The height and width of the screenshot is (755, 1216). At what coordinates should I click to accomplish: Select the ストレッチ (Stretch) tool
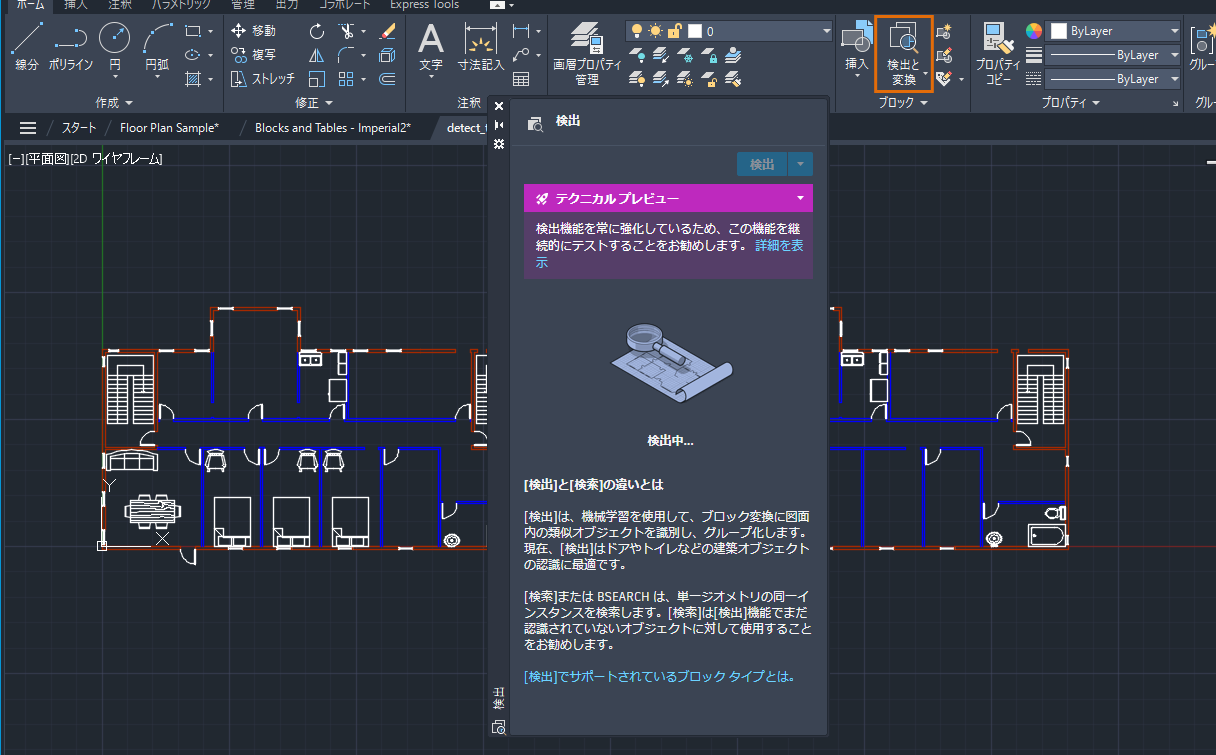pos(262,79)
